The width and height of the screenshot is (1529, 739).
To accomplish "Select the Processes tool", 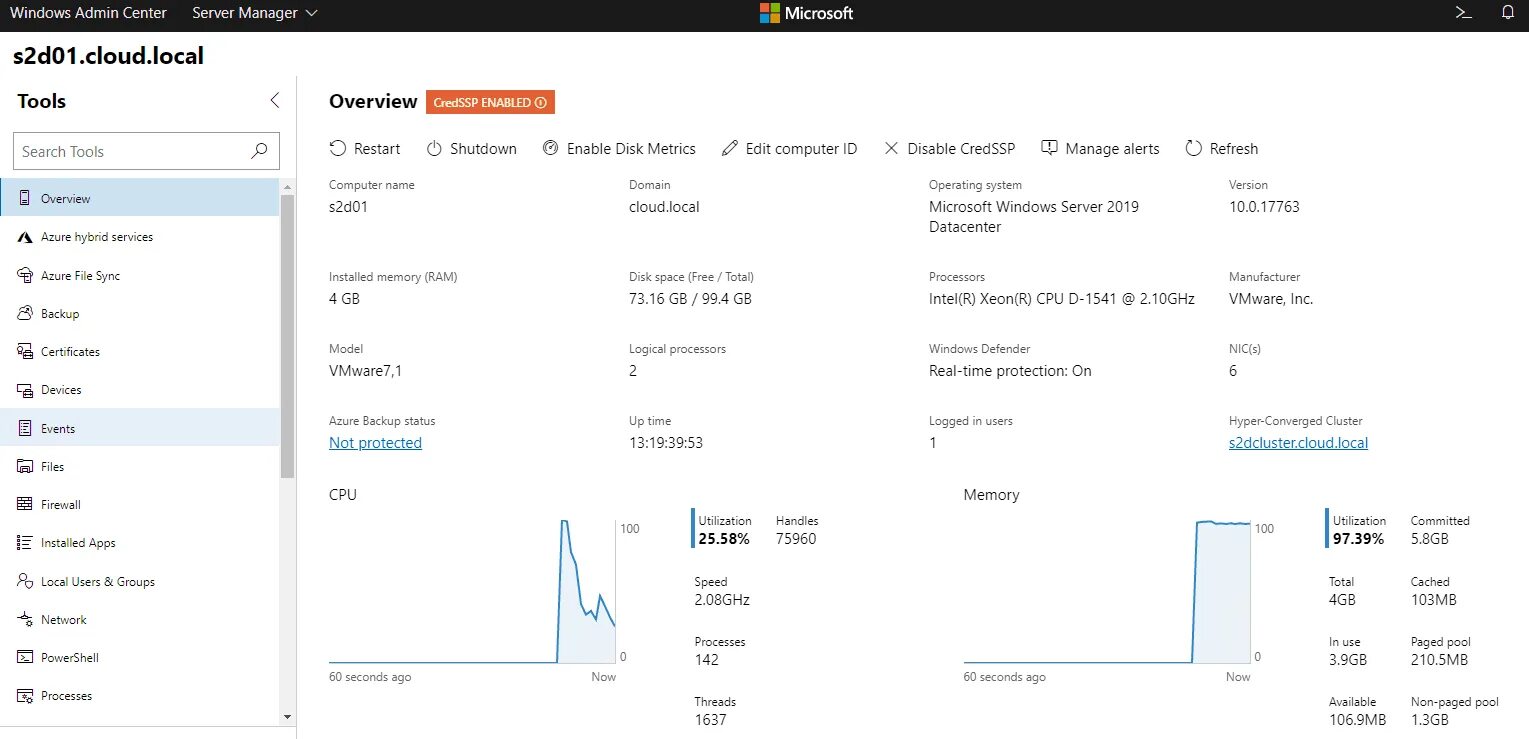I will pyautogui.click(x=66, y=695).
